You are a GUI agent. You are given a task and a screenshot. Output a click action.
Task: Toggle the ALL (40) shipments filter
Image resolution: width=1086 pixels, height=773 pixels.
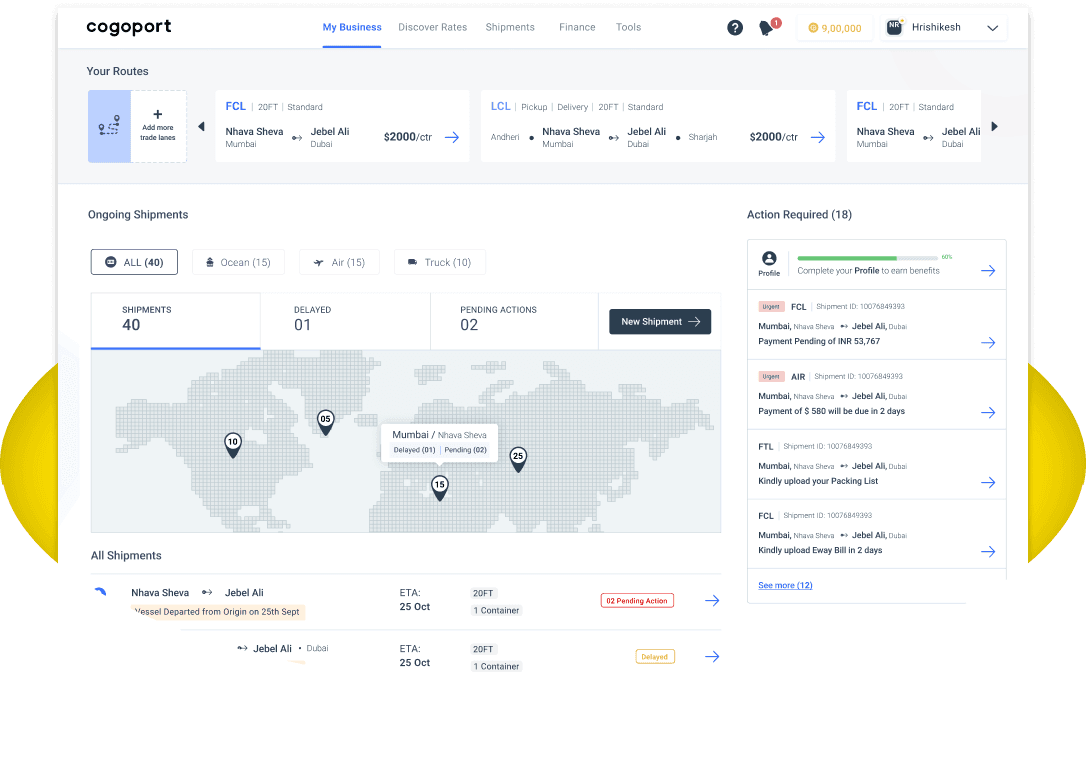coord(133,261)
